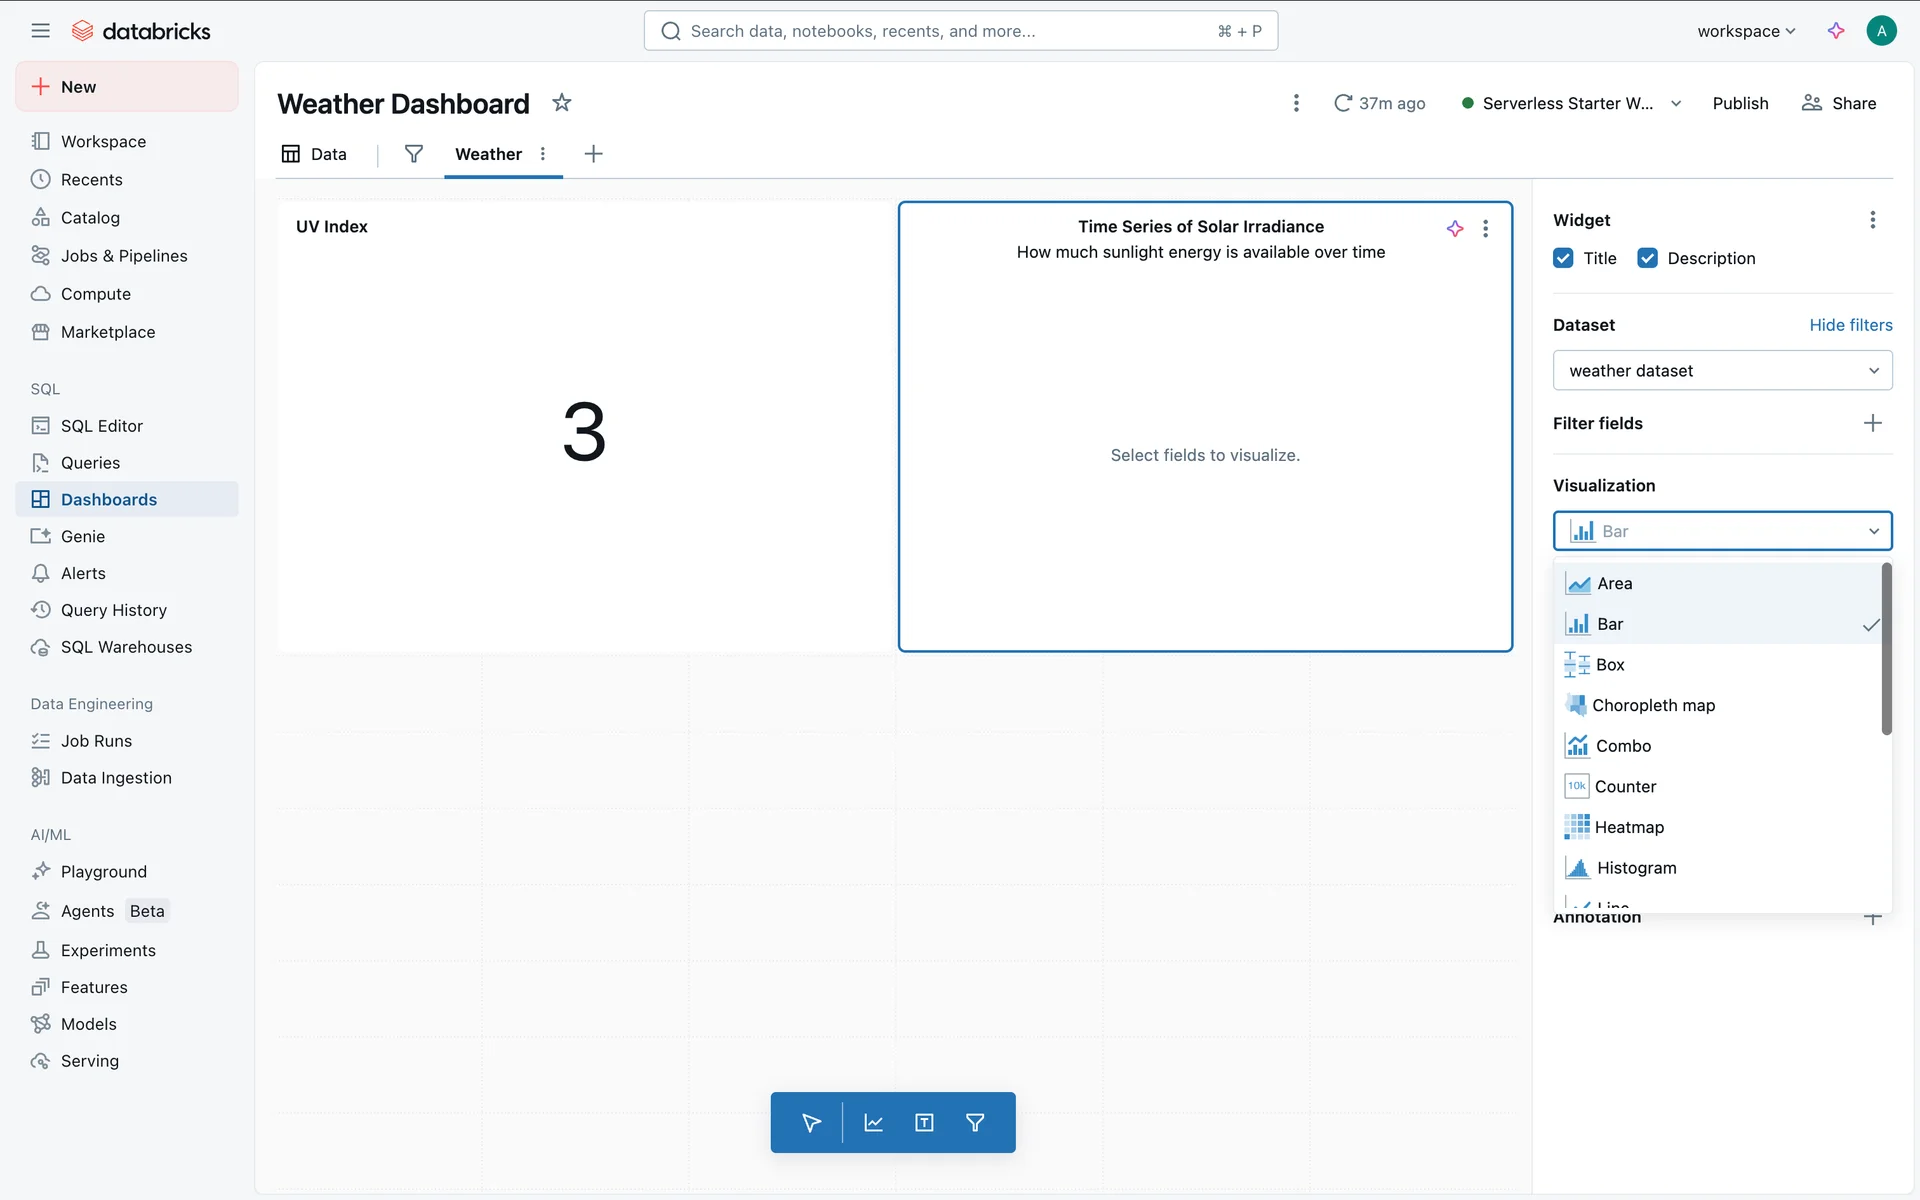Click the Publish button

pos(1740,103)
